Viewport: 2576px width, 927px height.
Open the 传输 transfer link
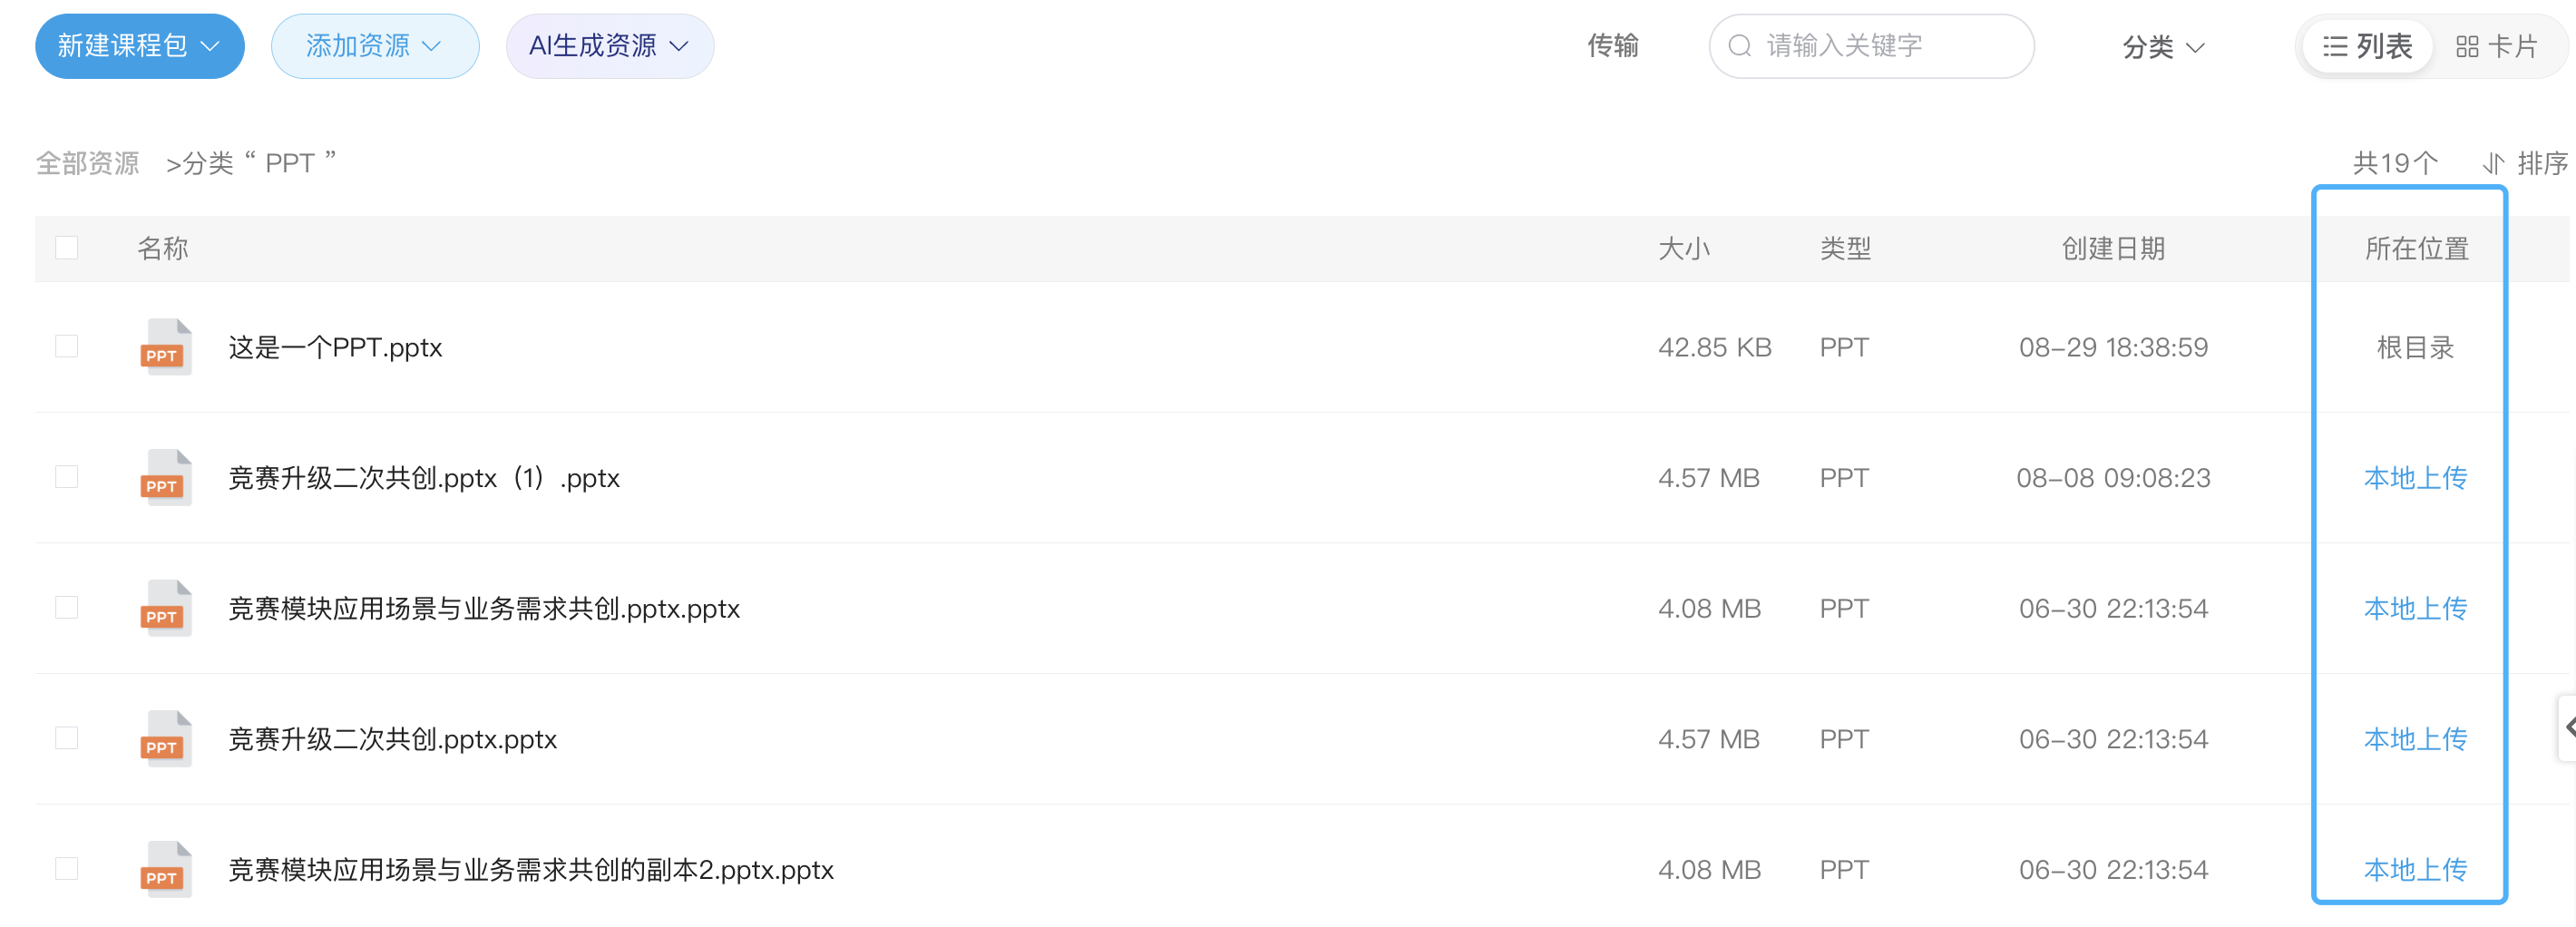[x=1613, y=46]
